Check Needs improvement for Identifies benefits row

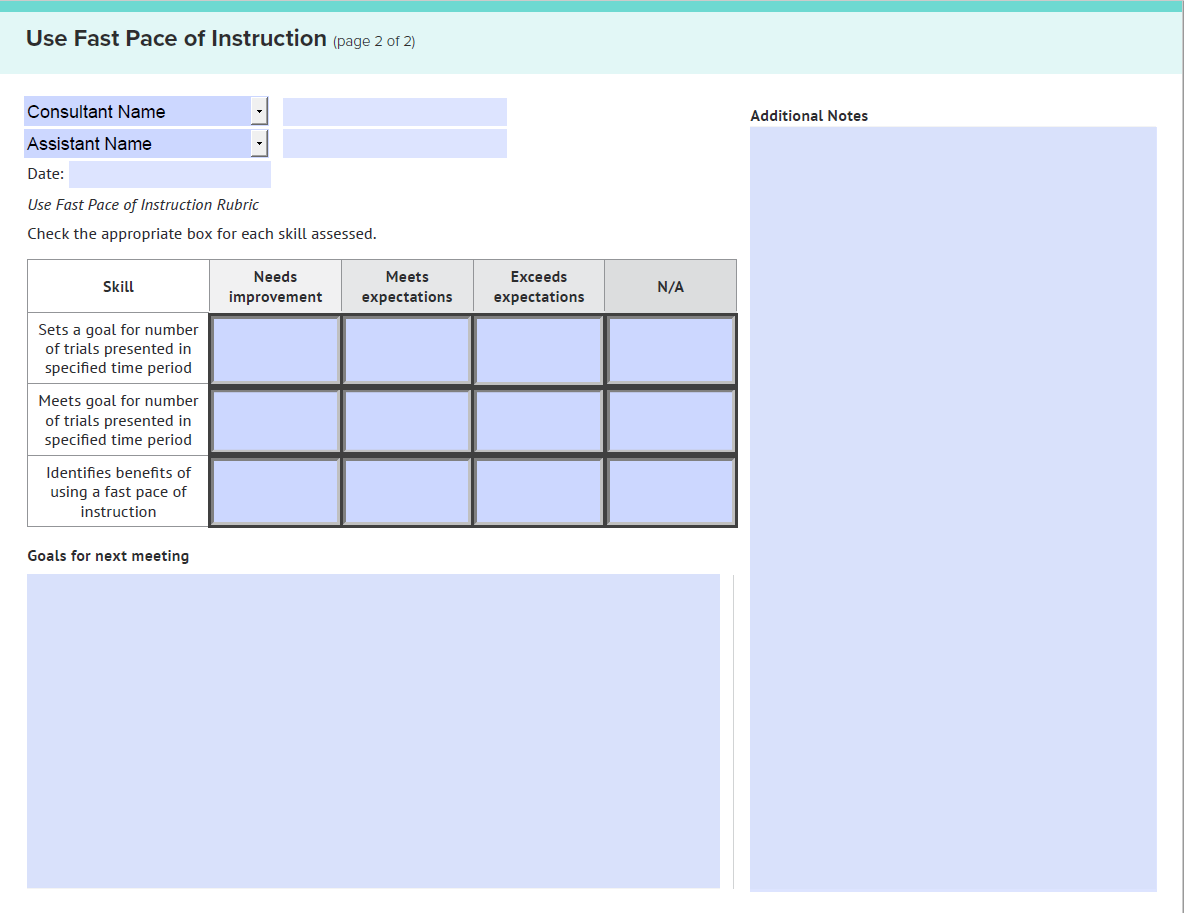[x=275, y=492]
